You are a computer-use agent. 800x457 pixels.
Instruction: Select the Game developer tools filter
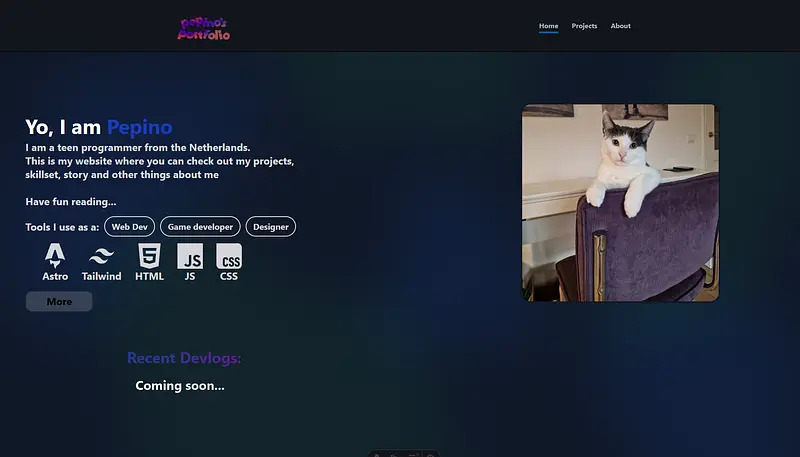coord(200,227)
